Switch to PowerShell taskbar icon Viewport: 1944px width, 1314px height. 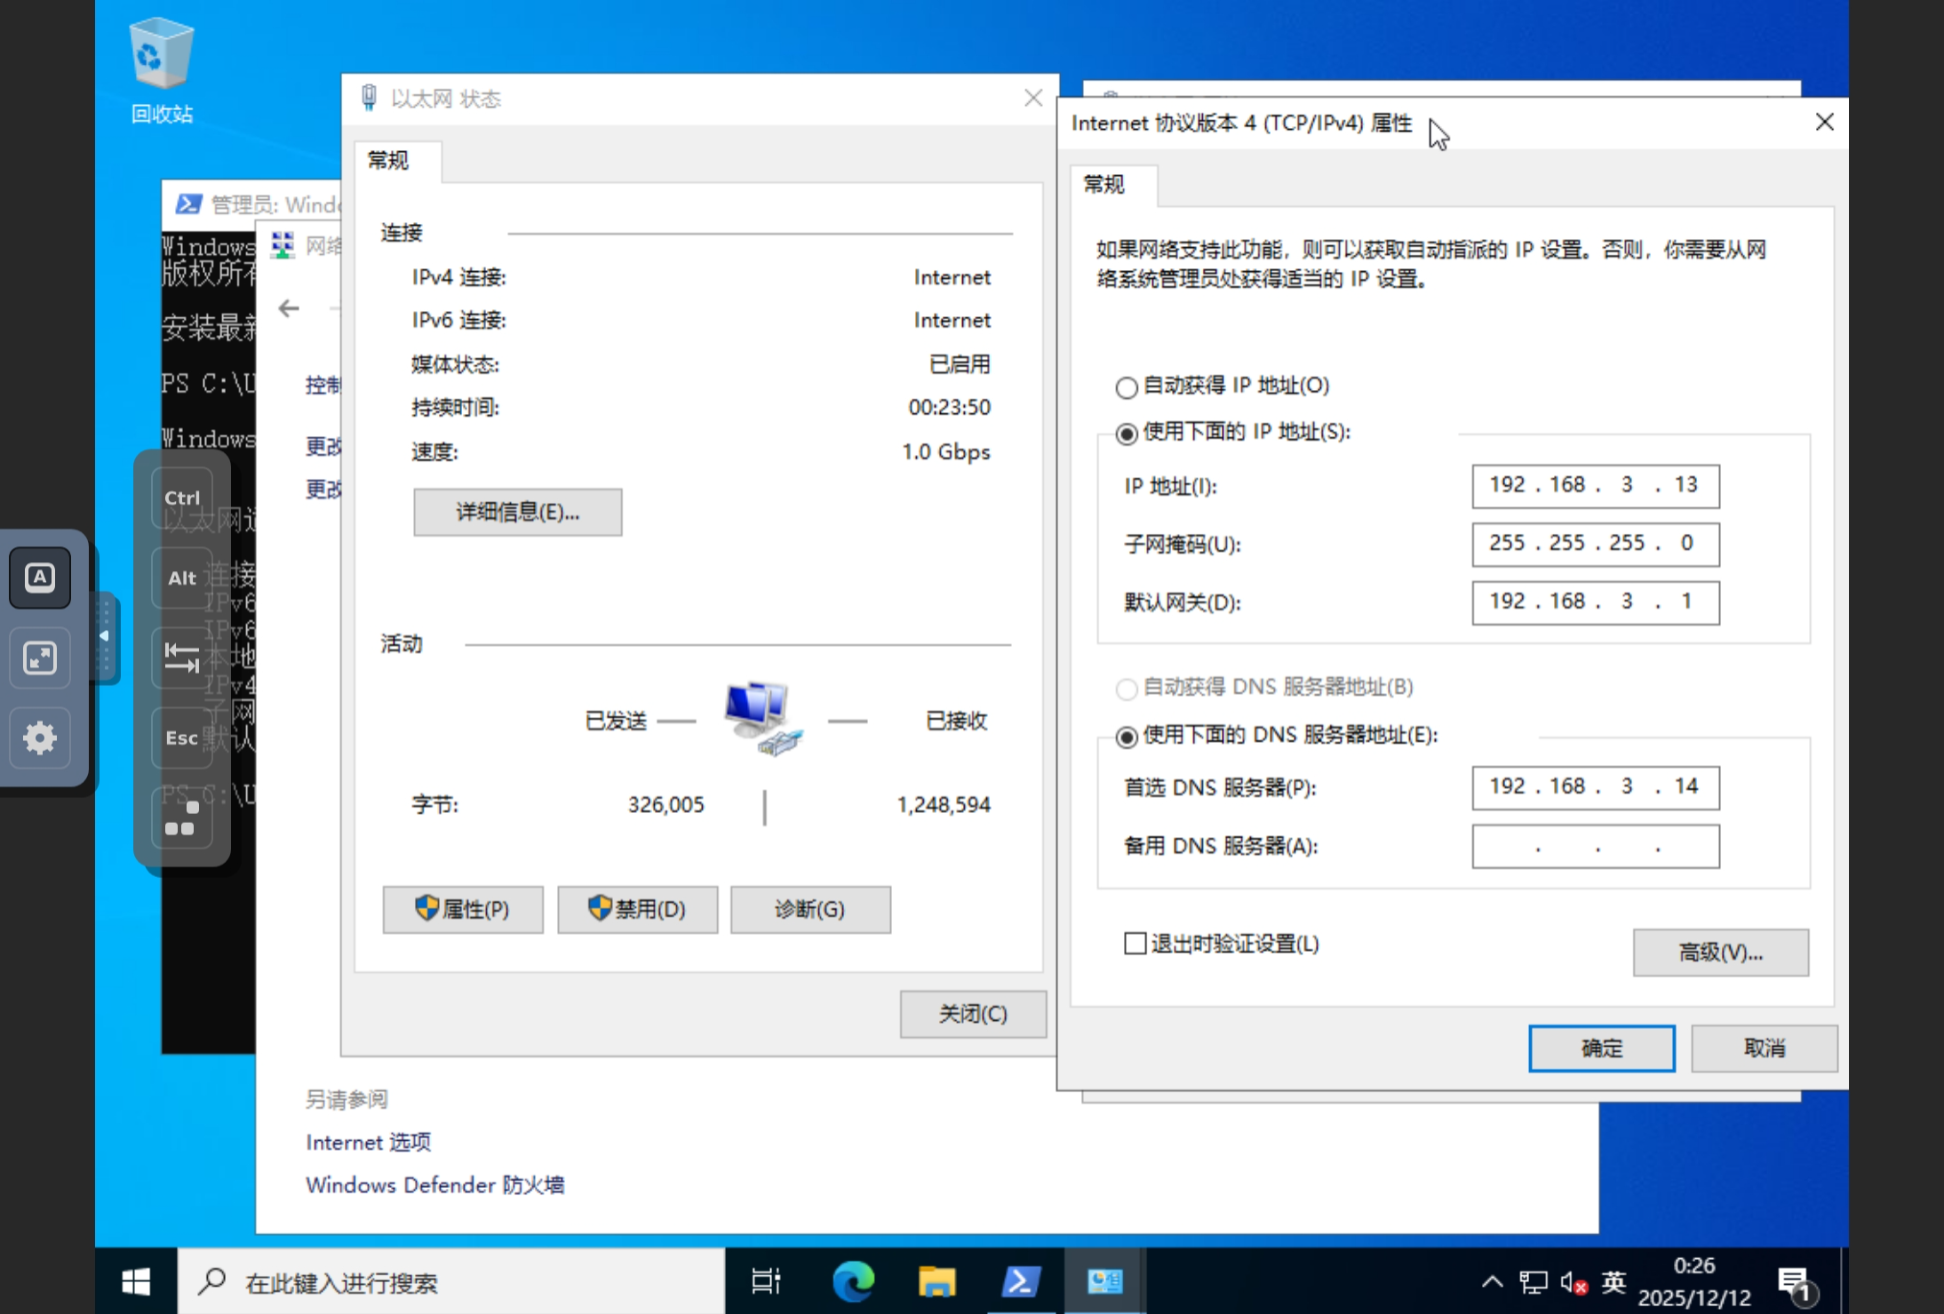pyautogui.click(x=1021, y=1281)
